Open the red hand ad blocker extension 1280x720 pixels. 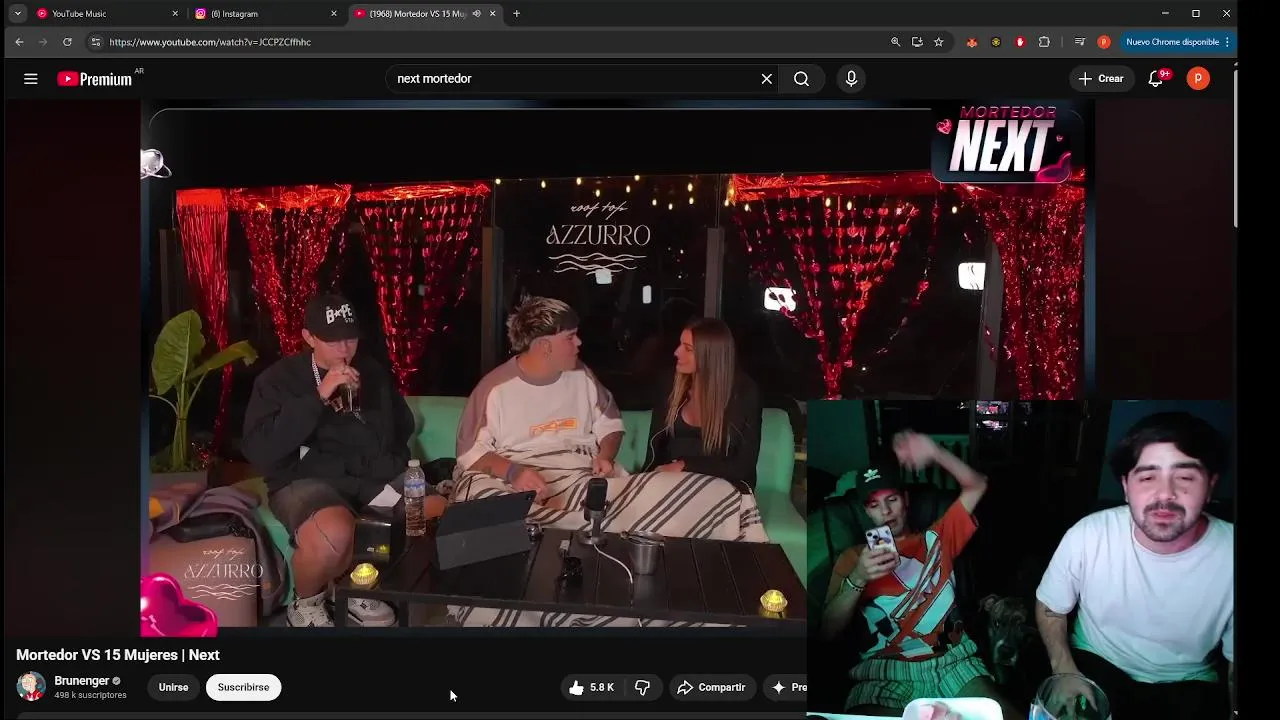point(1020,42)
